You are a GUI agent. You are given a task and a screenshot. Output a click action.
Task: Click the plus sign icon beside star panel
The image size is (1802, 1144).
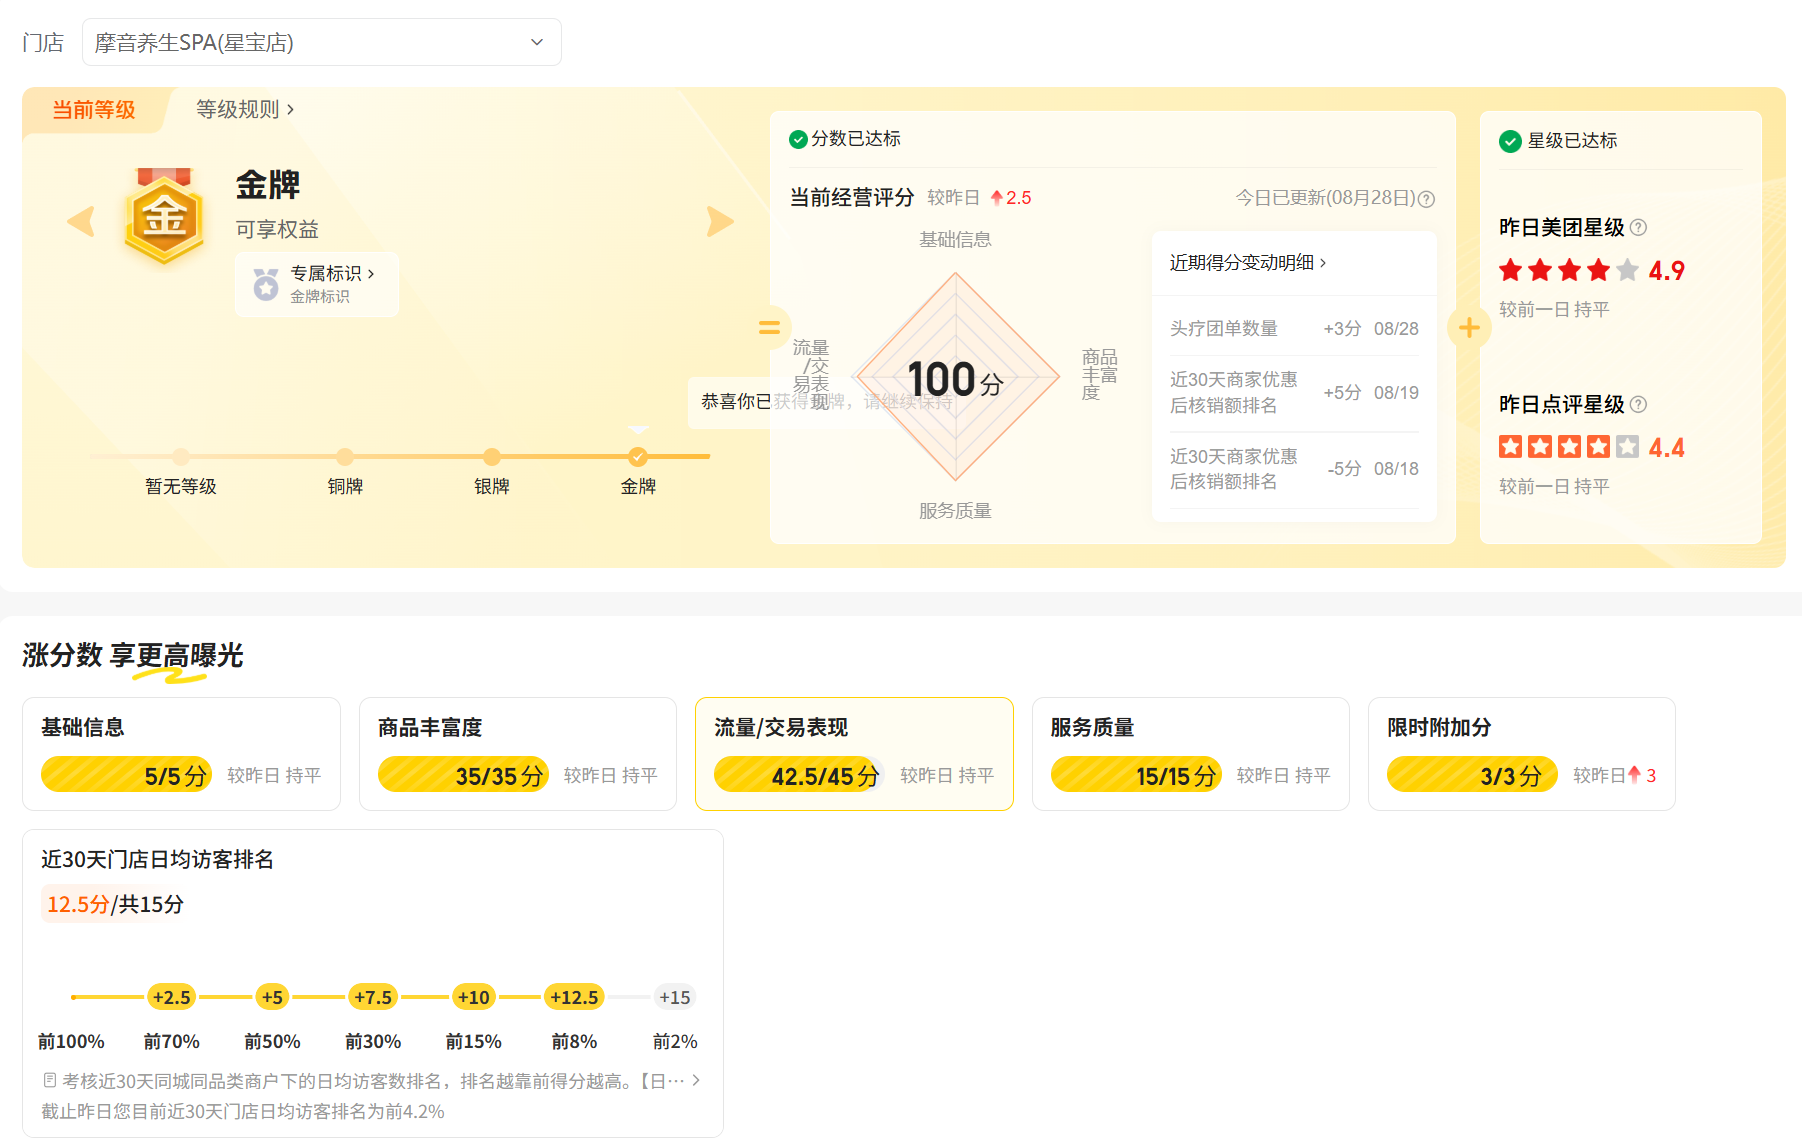[1469, 327]
